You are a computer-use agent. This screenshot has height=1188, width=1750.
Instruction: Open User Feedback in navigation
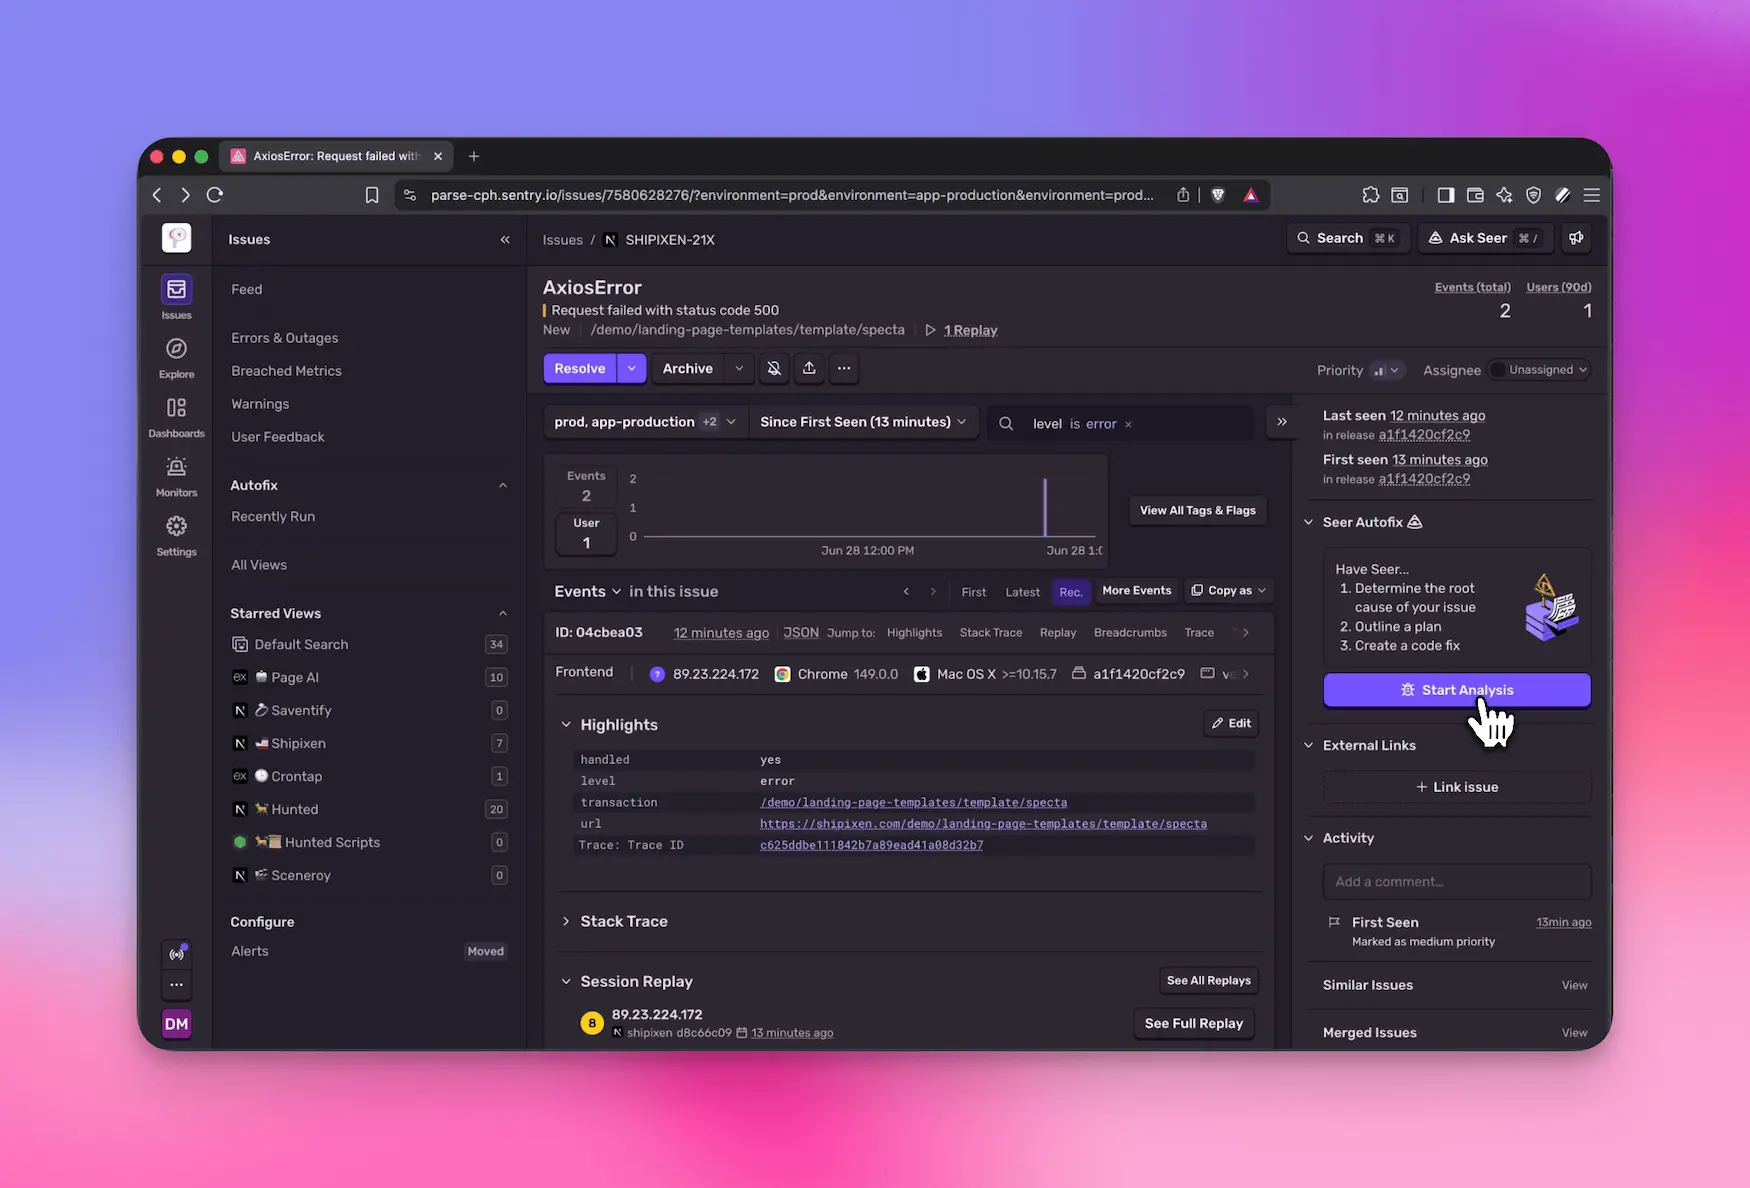pyautogui.click(x=278, y=437)
